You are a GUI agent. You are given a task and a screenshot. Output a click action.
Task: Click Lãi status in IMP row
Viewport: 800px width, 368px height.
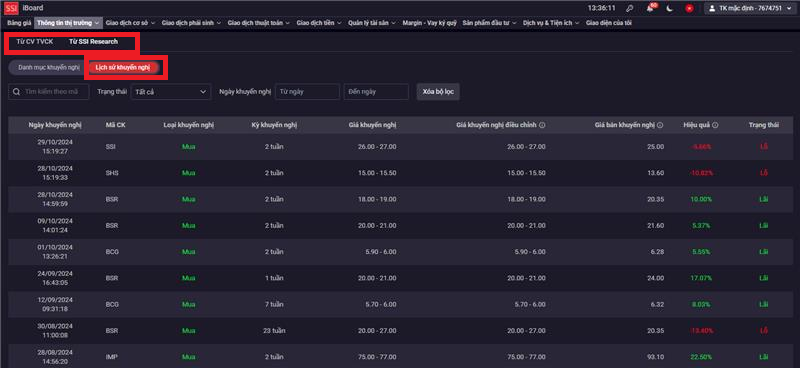764,357
